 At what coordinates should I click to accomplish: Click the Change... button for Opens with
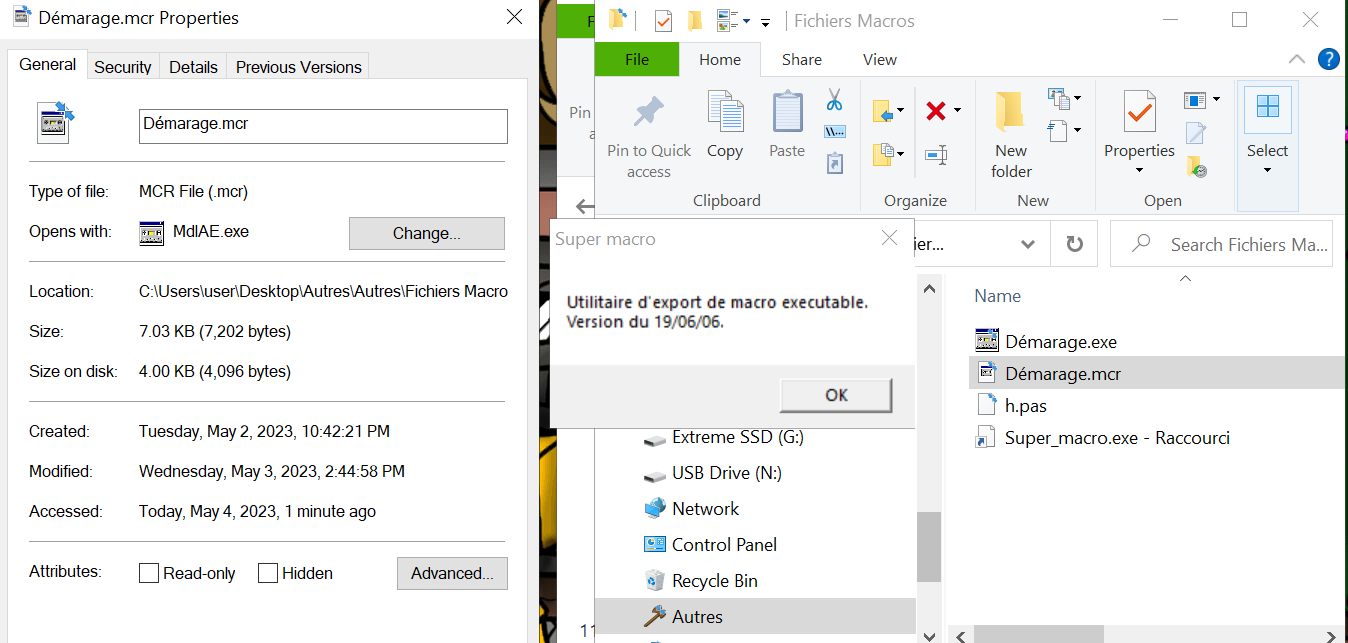426,233
